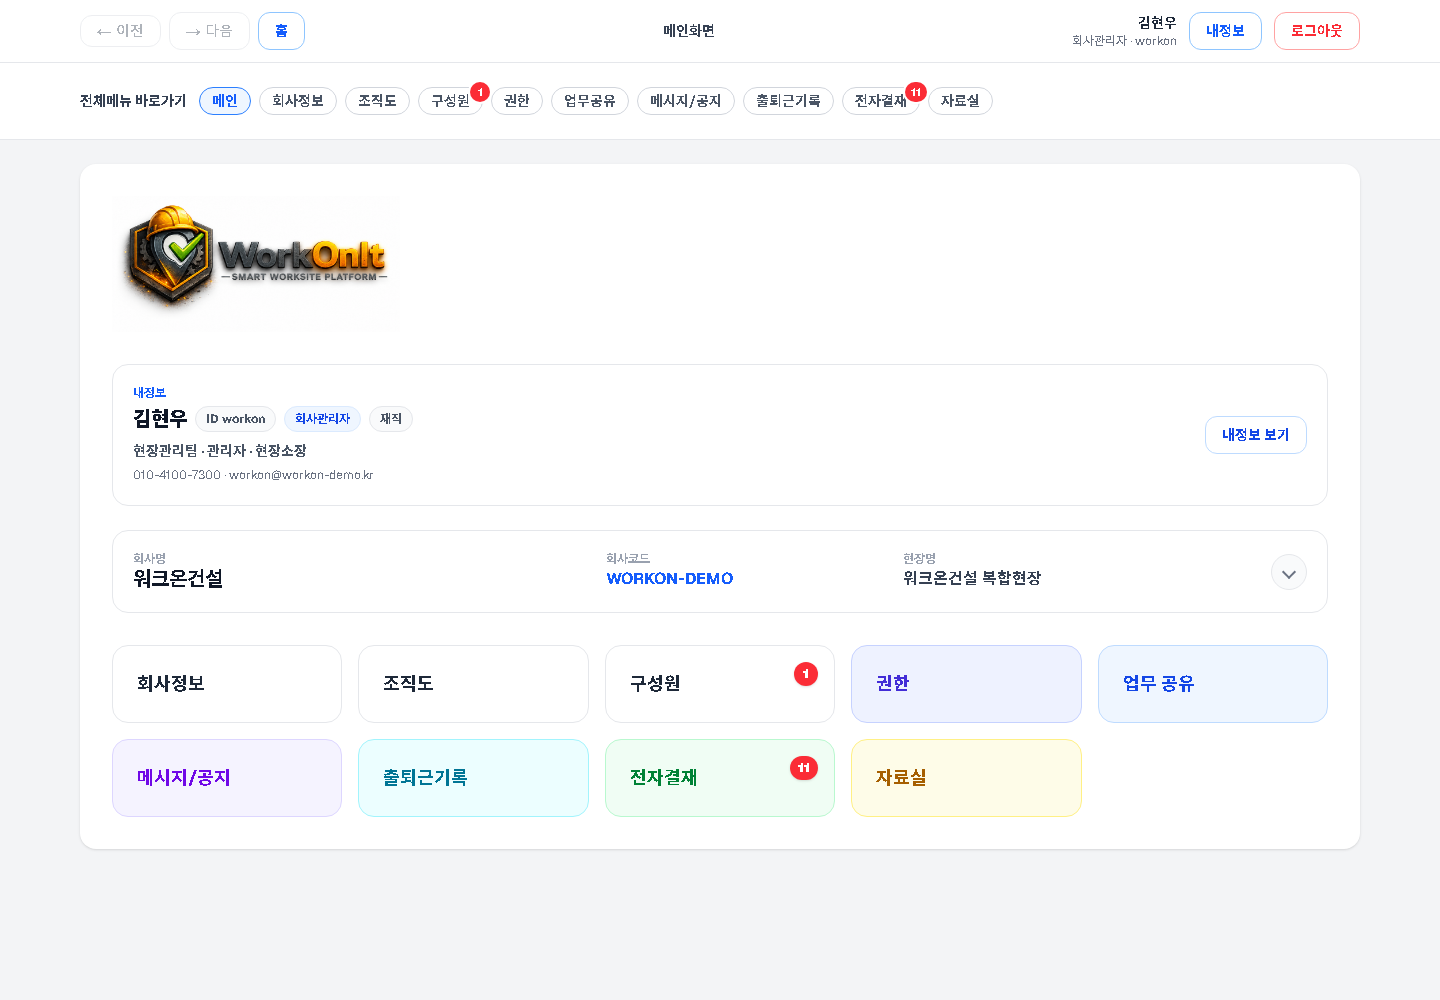Select the 업무공유 shortcut pill

coord(590,101)
